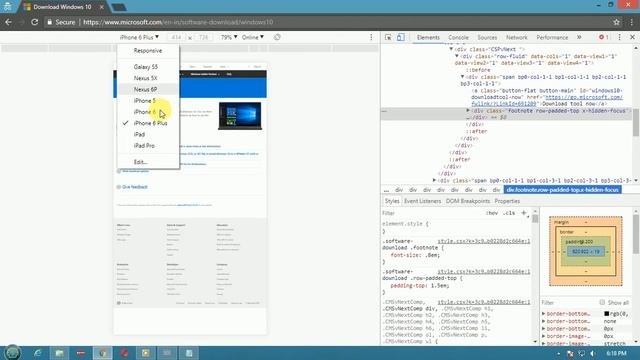The image size is (640, 360).
Task: Toggle the device toolbar icon in DevTools
Action: click(x=400, y=37)
